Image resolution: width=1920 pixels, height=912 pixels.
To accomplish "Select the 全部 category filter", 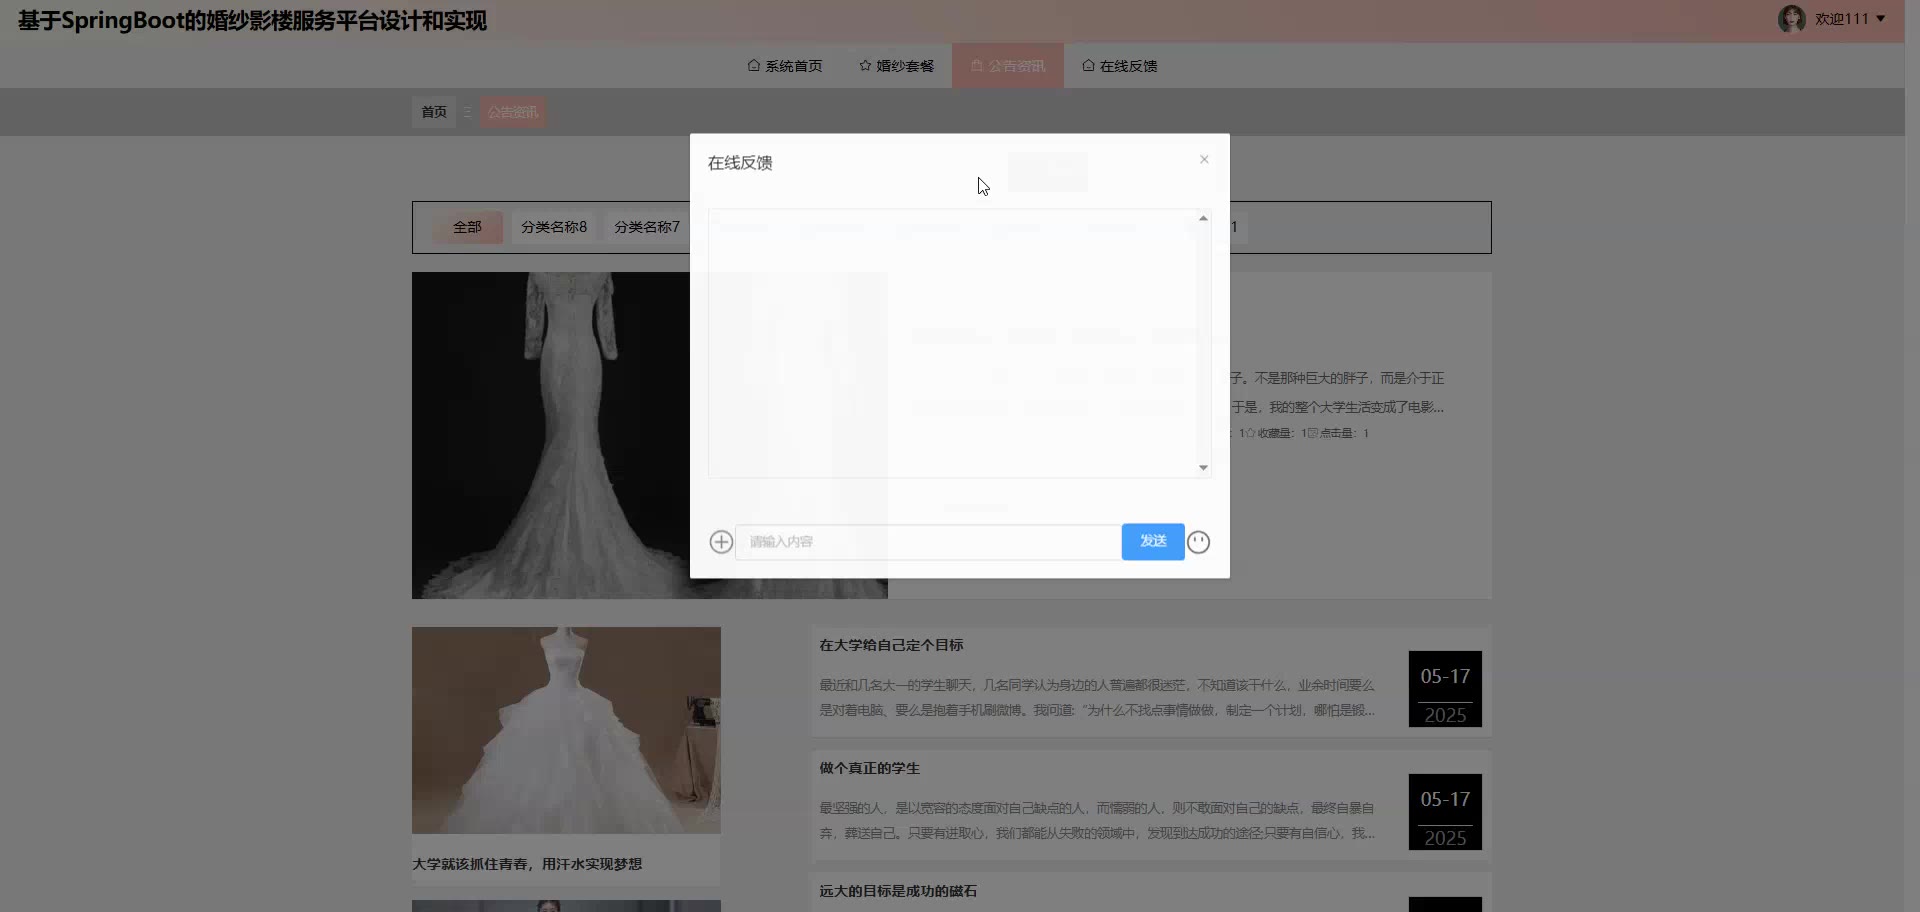I will 467,227.
